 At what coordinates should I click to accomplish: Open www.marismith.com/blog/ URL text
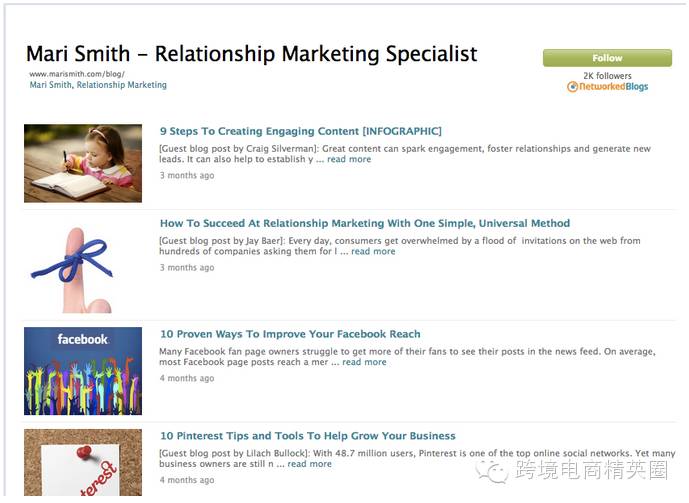pyautogui.click(x=77, y=74)
